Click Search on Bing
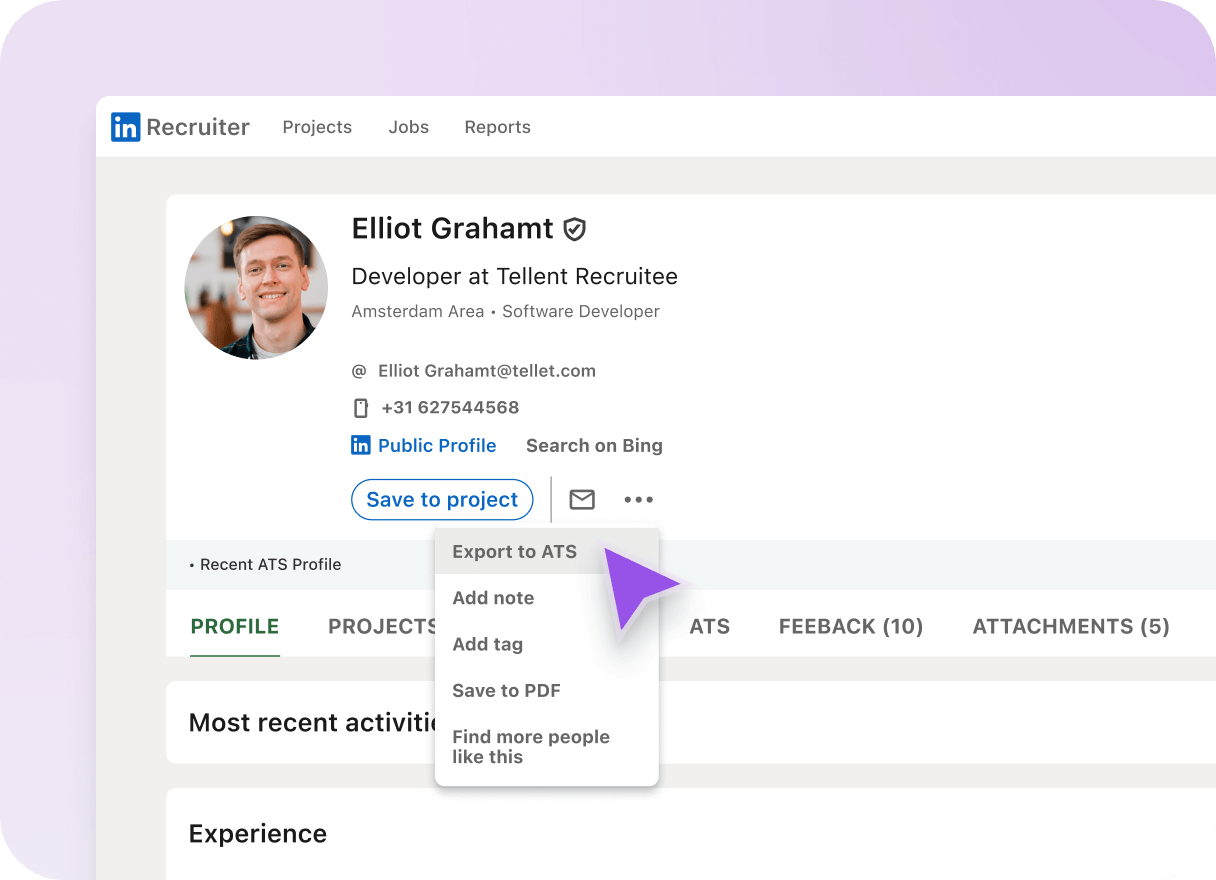The width and height of the screenshot is (1216, 880). pos(594,445)
